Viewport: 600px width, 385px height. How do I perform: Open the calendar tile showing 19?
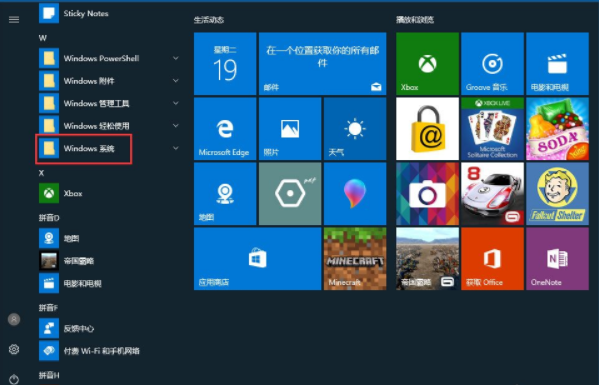coord(225,64)
